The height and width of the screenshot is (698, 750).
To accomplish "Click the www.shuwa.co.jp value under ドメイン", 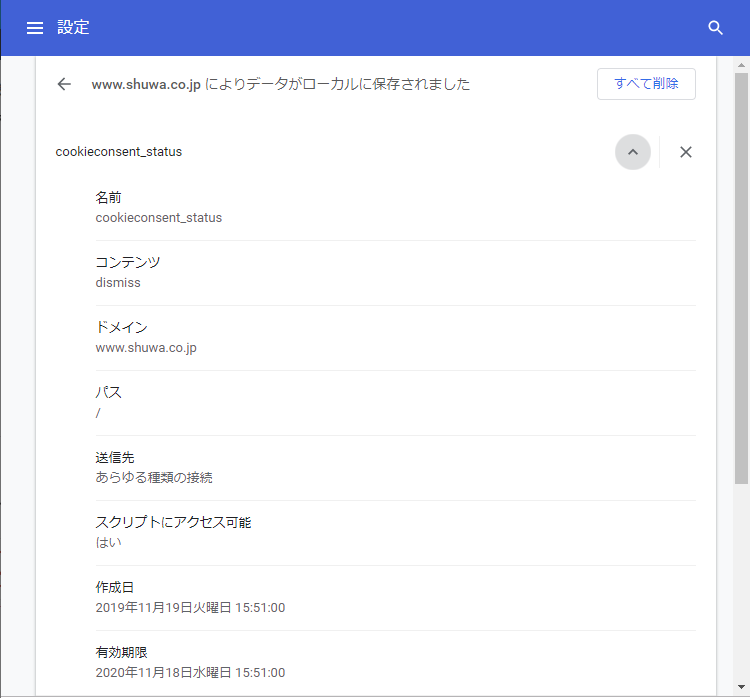I will [x=146, y=347].
